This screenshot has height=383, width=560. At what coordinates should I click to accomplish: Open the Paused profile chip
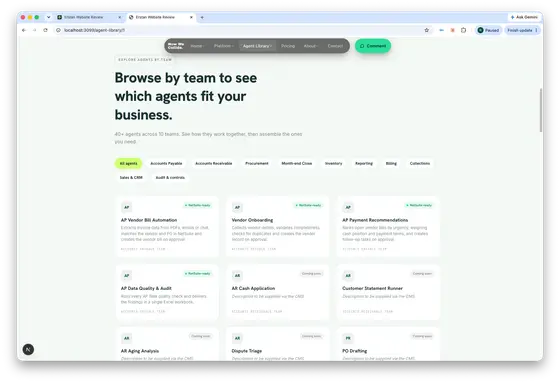pos(488,30)
